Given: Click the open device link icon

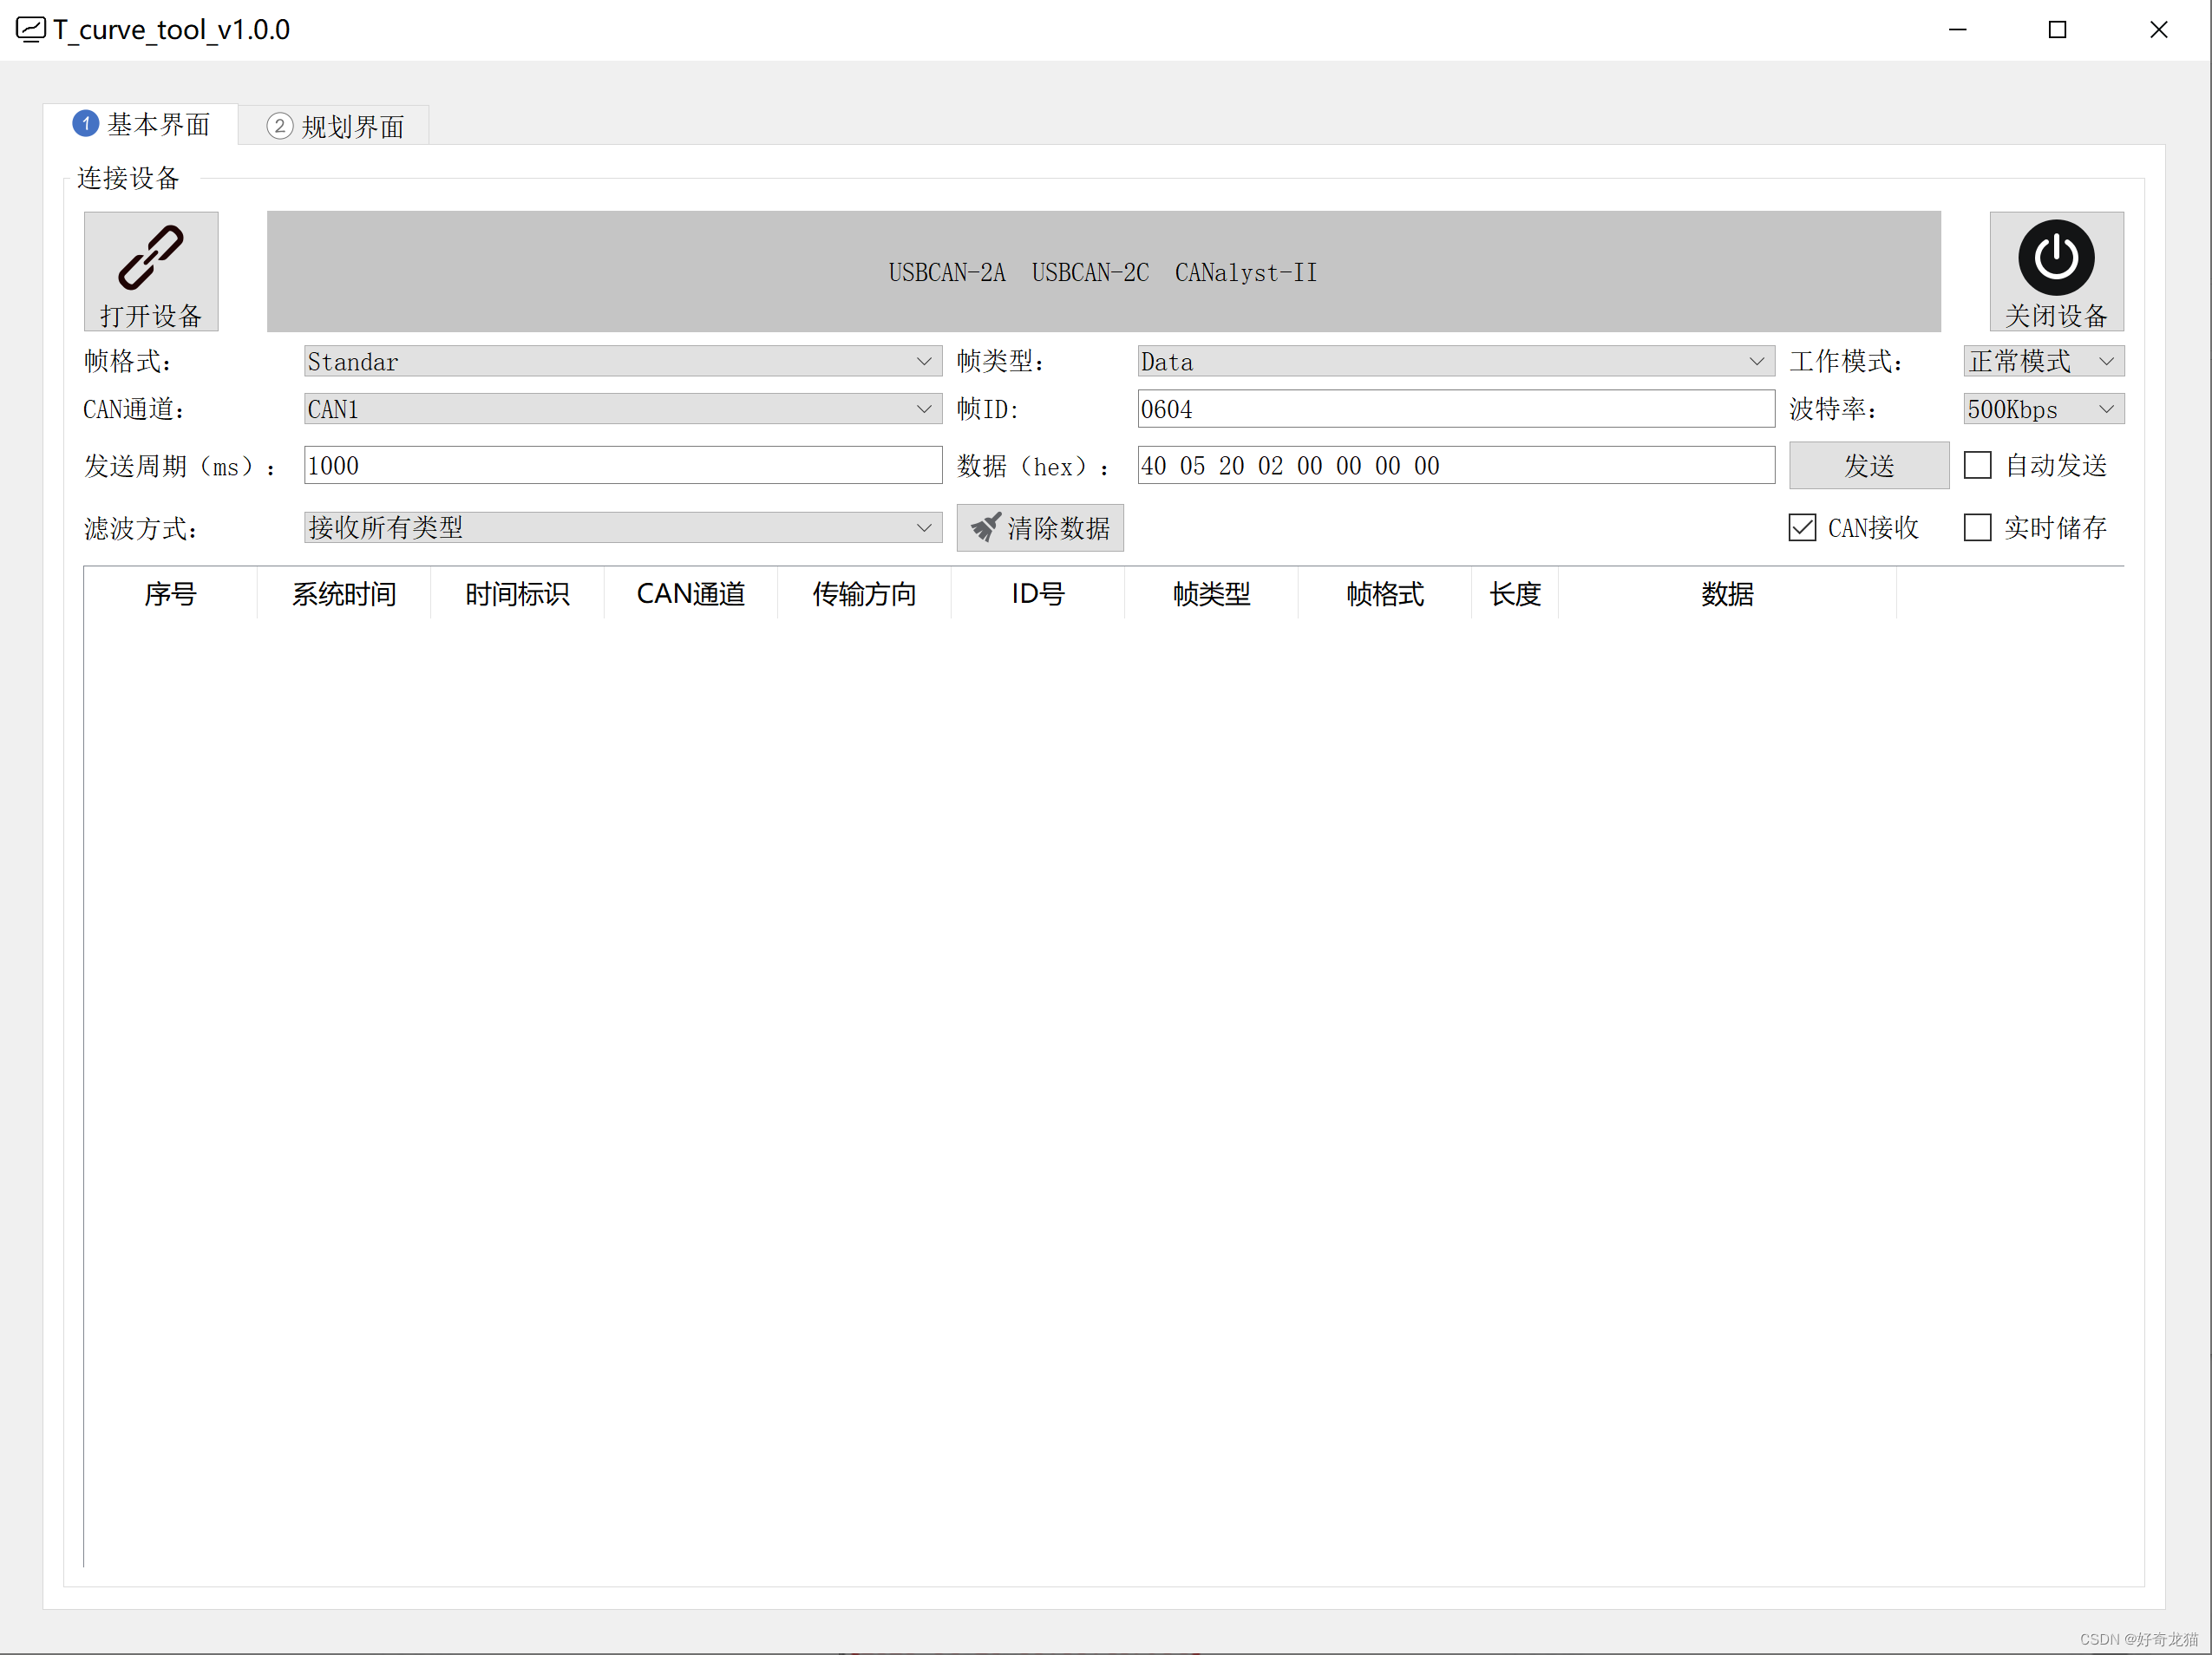Looking at the screenshot, I should pyautogui.click(x=153, y=270).
